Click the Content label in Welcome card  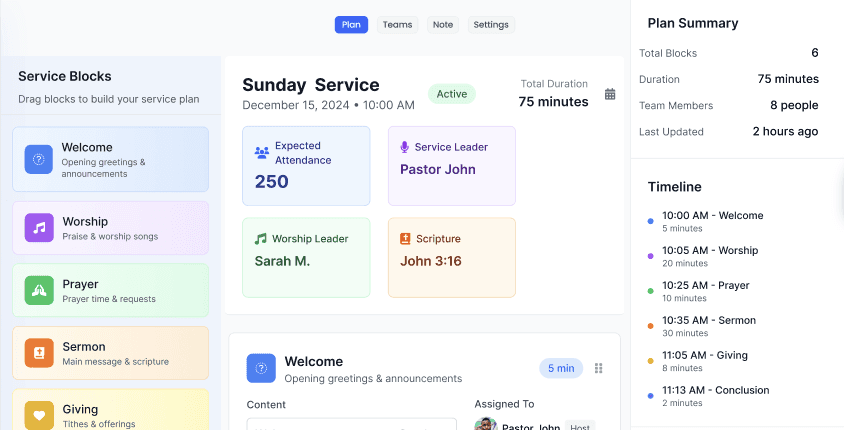pos(266,405)
